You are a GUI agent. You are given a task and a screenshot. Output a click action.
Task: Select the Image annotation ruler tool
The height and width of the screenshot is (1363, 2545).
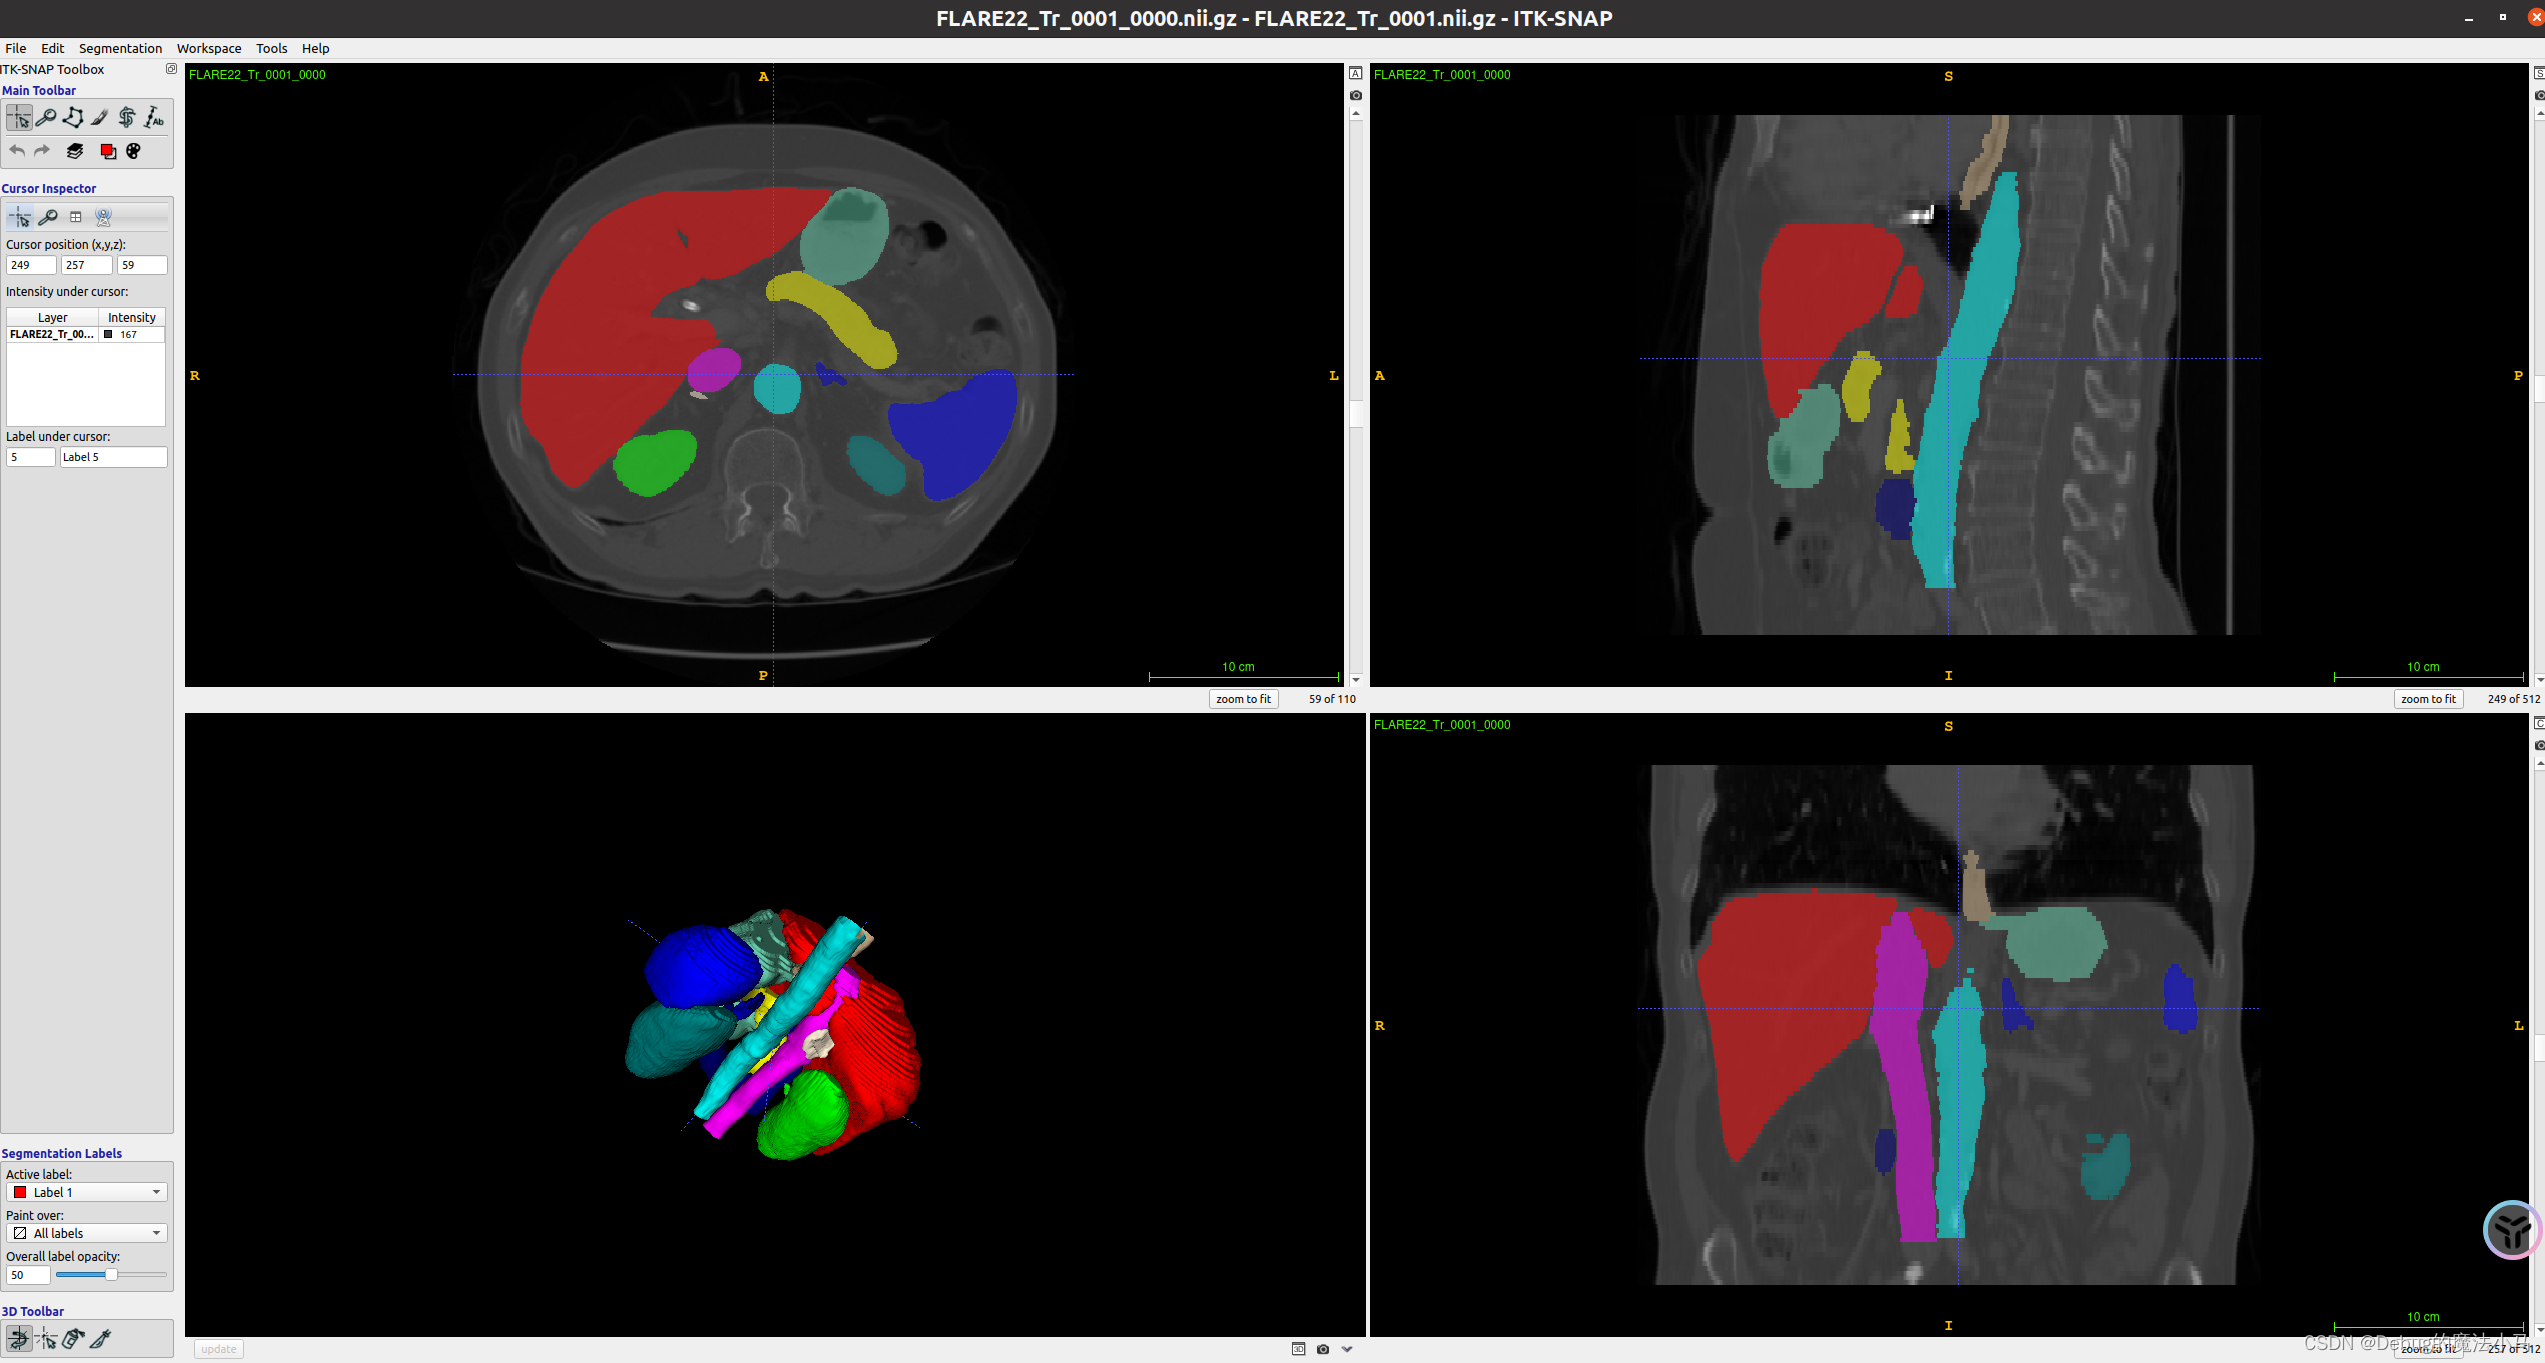(154, 118)
